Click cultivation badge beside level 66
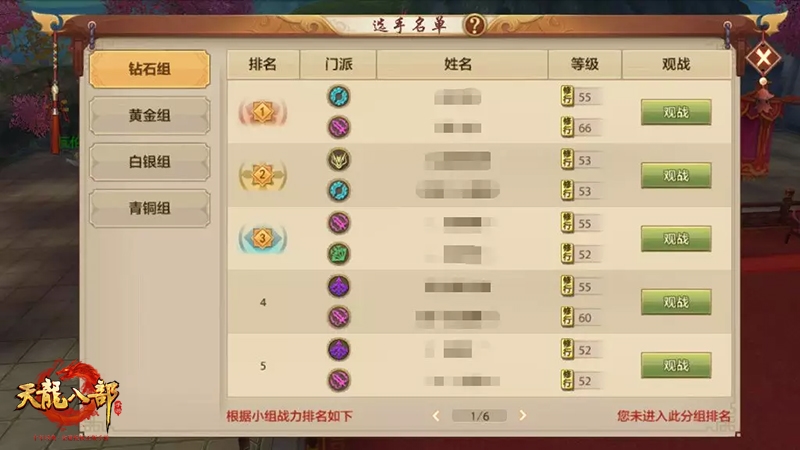 [567, 127]
